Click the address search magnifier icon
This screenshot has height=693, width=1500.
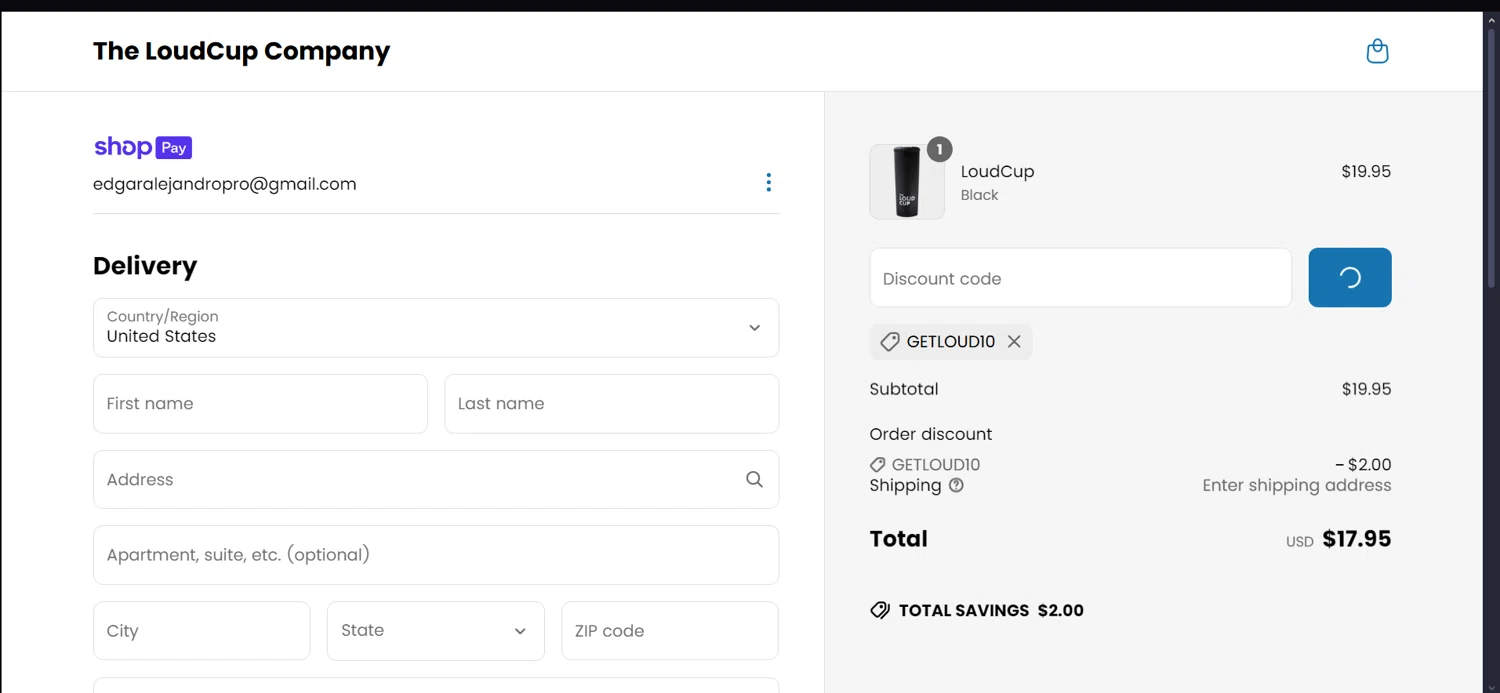(754, 480)
